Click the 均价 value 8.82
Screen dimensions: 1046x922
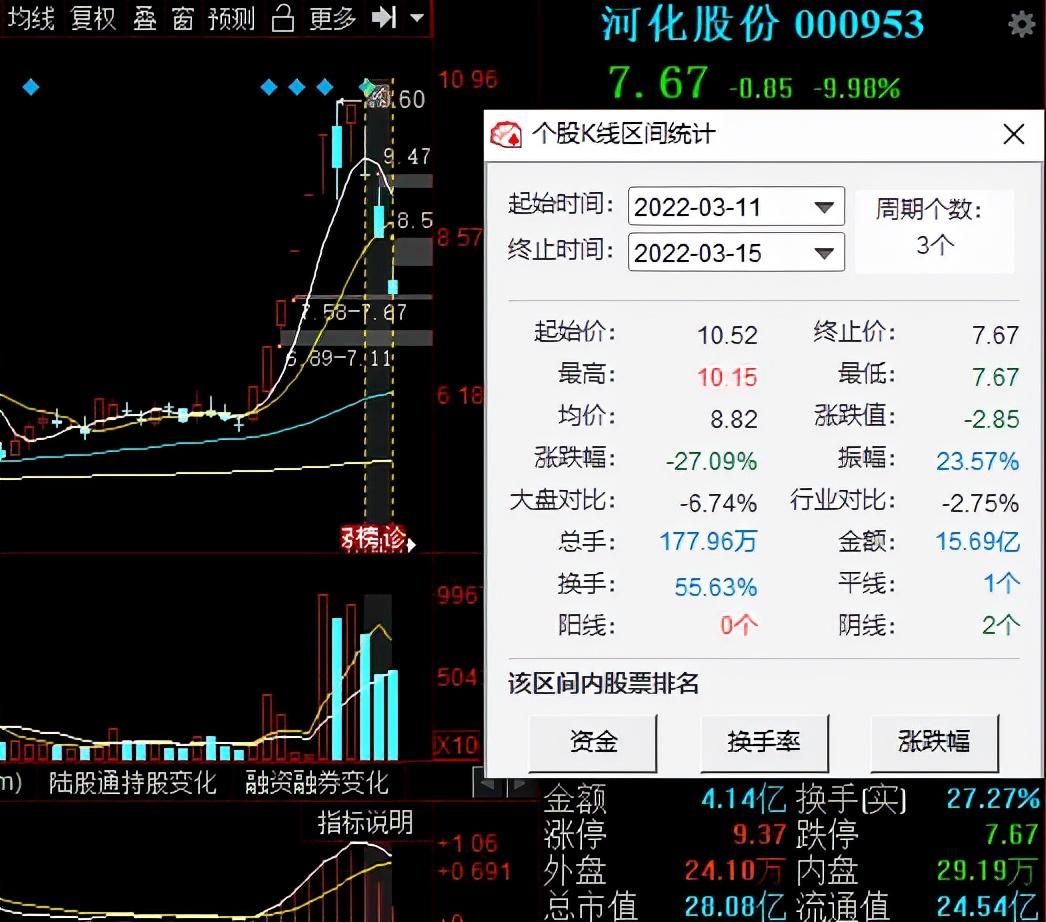pos(734,419)
